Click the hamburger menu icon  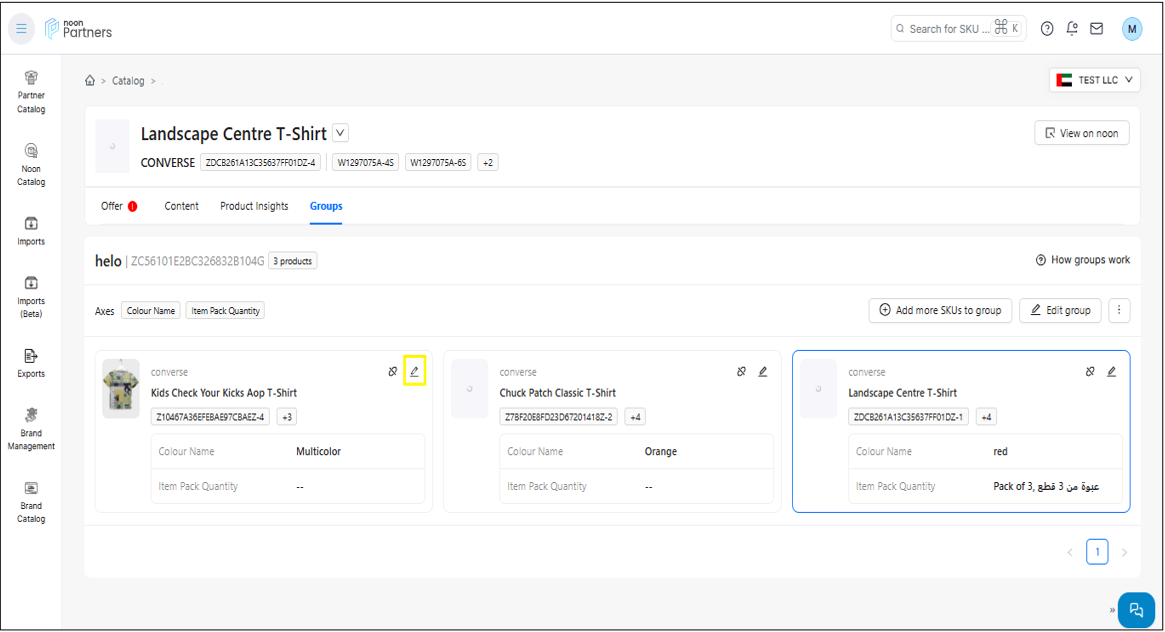[21, 29]
